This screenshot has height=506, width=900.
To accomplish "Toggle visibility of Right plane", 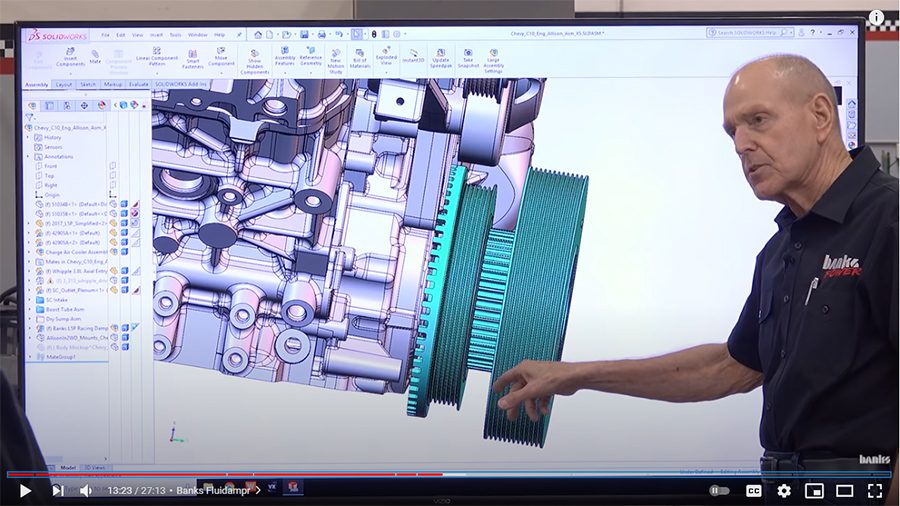I will (x=113, y=185).
